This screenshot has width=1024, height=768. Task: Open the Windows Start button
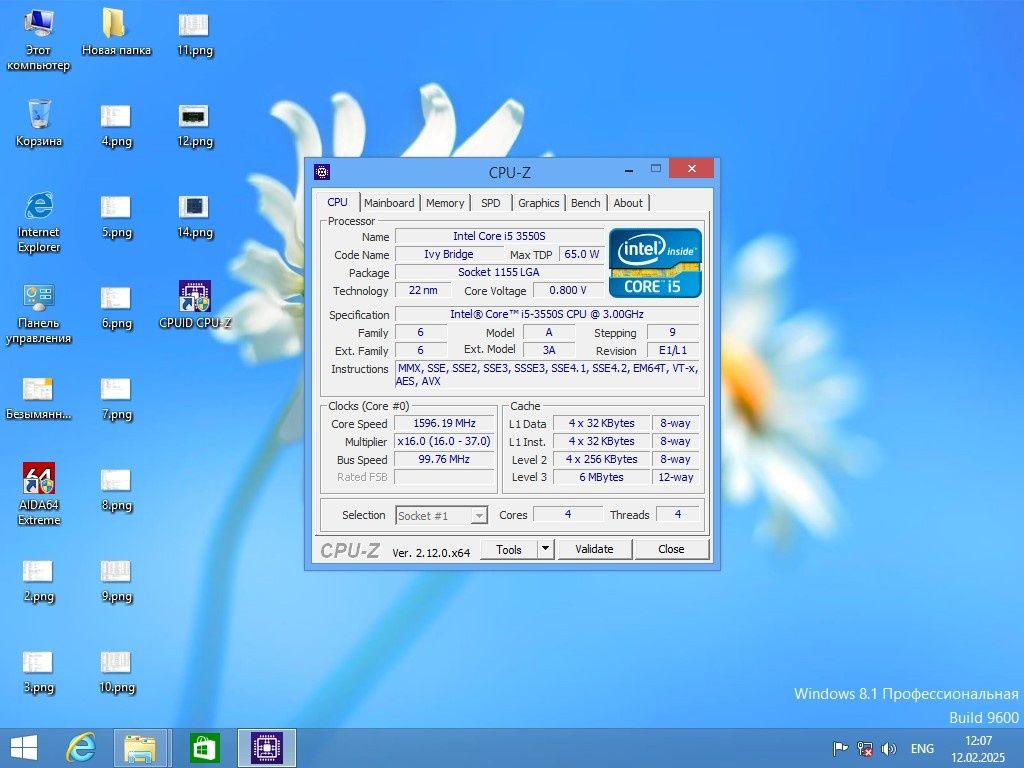24,748
